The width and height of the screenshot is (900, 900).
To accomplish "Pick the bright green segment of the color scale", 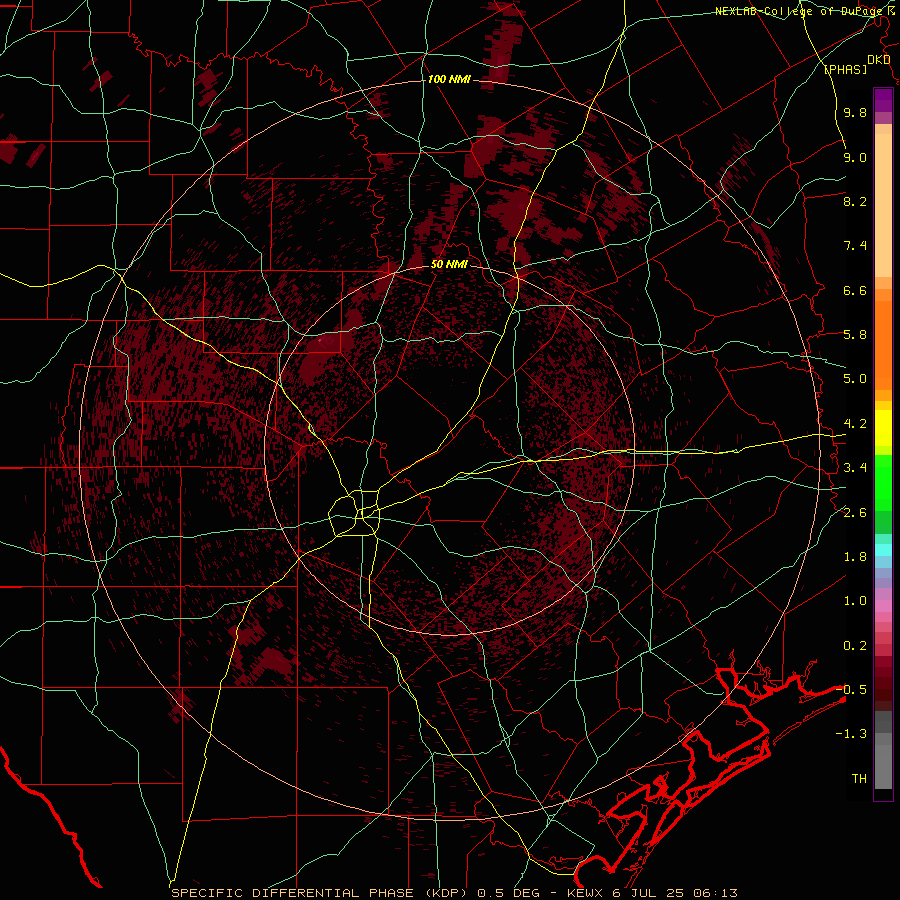I will coord(883,481).
